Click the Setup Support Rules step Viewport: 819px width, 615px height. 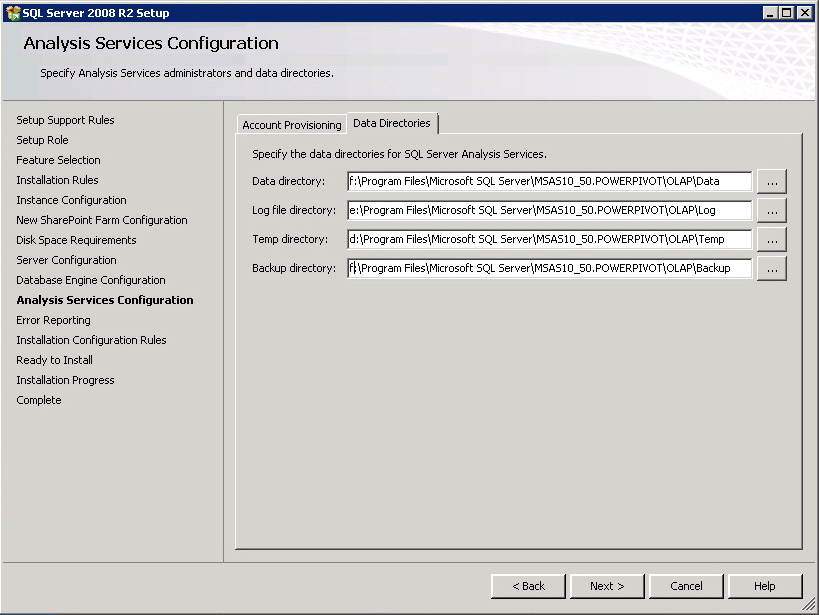click(x=65, y=120)
